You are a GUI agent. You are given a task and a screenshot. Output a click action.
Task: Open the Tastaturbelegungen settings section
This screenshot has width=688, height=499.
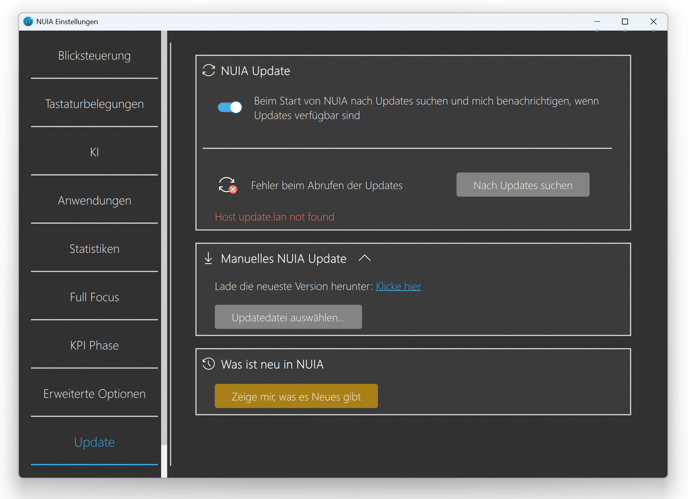click(x=94, y=104)
